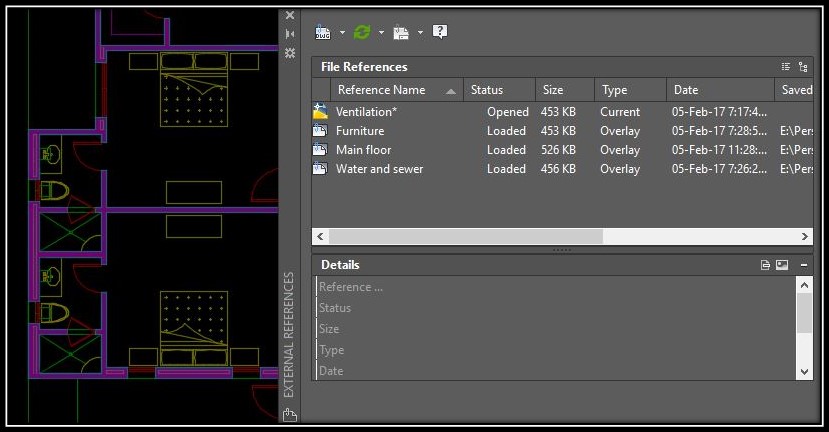Sort by the Date column header
This screenshot has height=432, width=829.
pos(720,90)
